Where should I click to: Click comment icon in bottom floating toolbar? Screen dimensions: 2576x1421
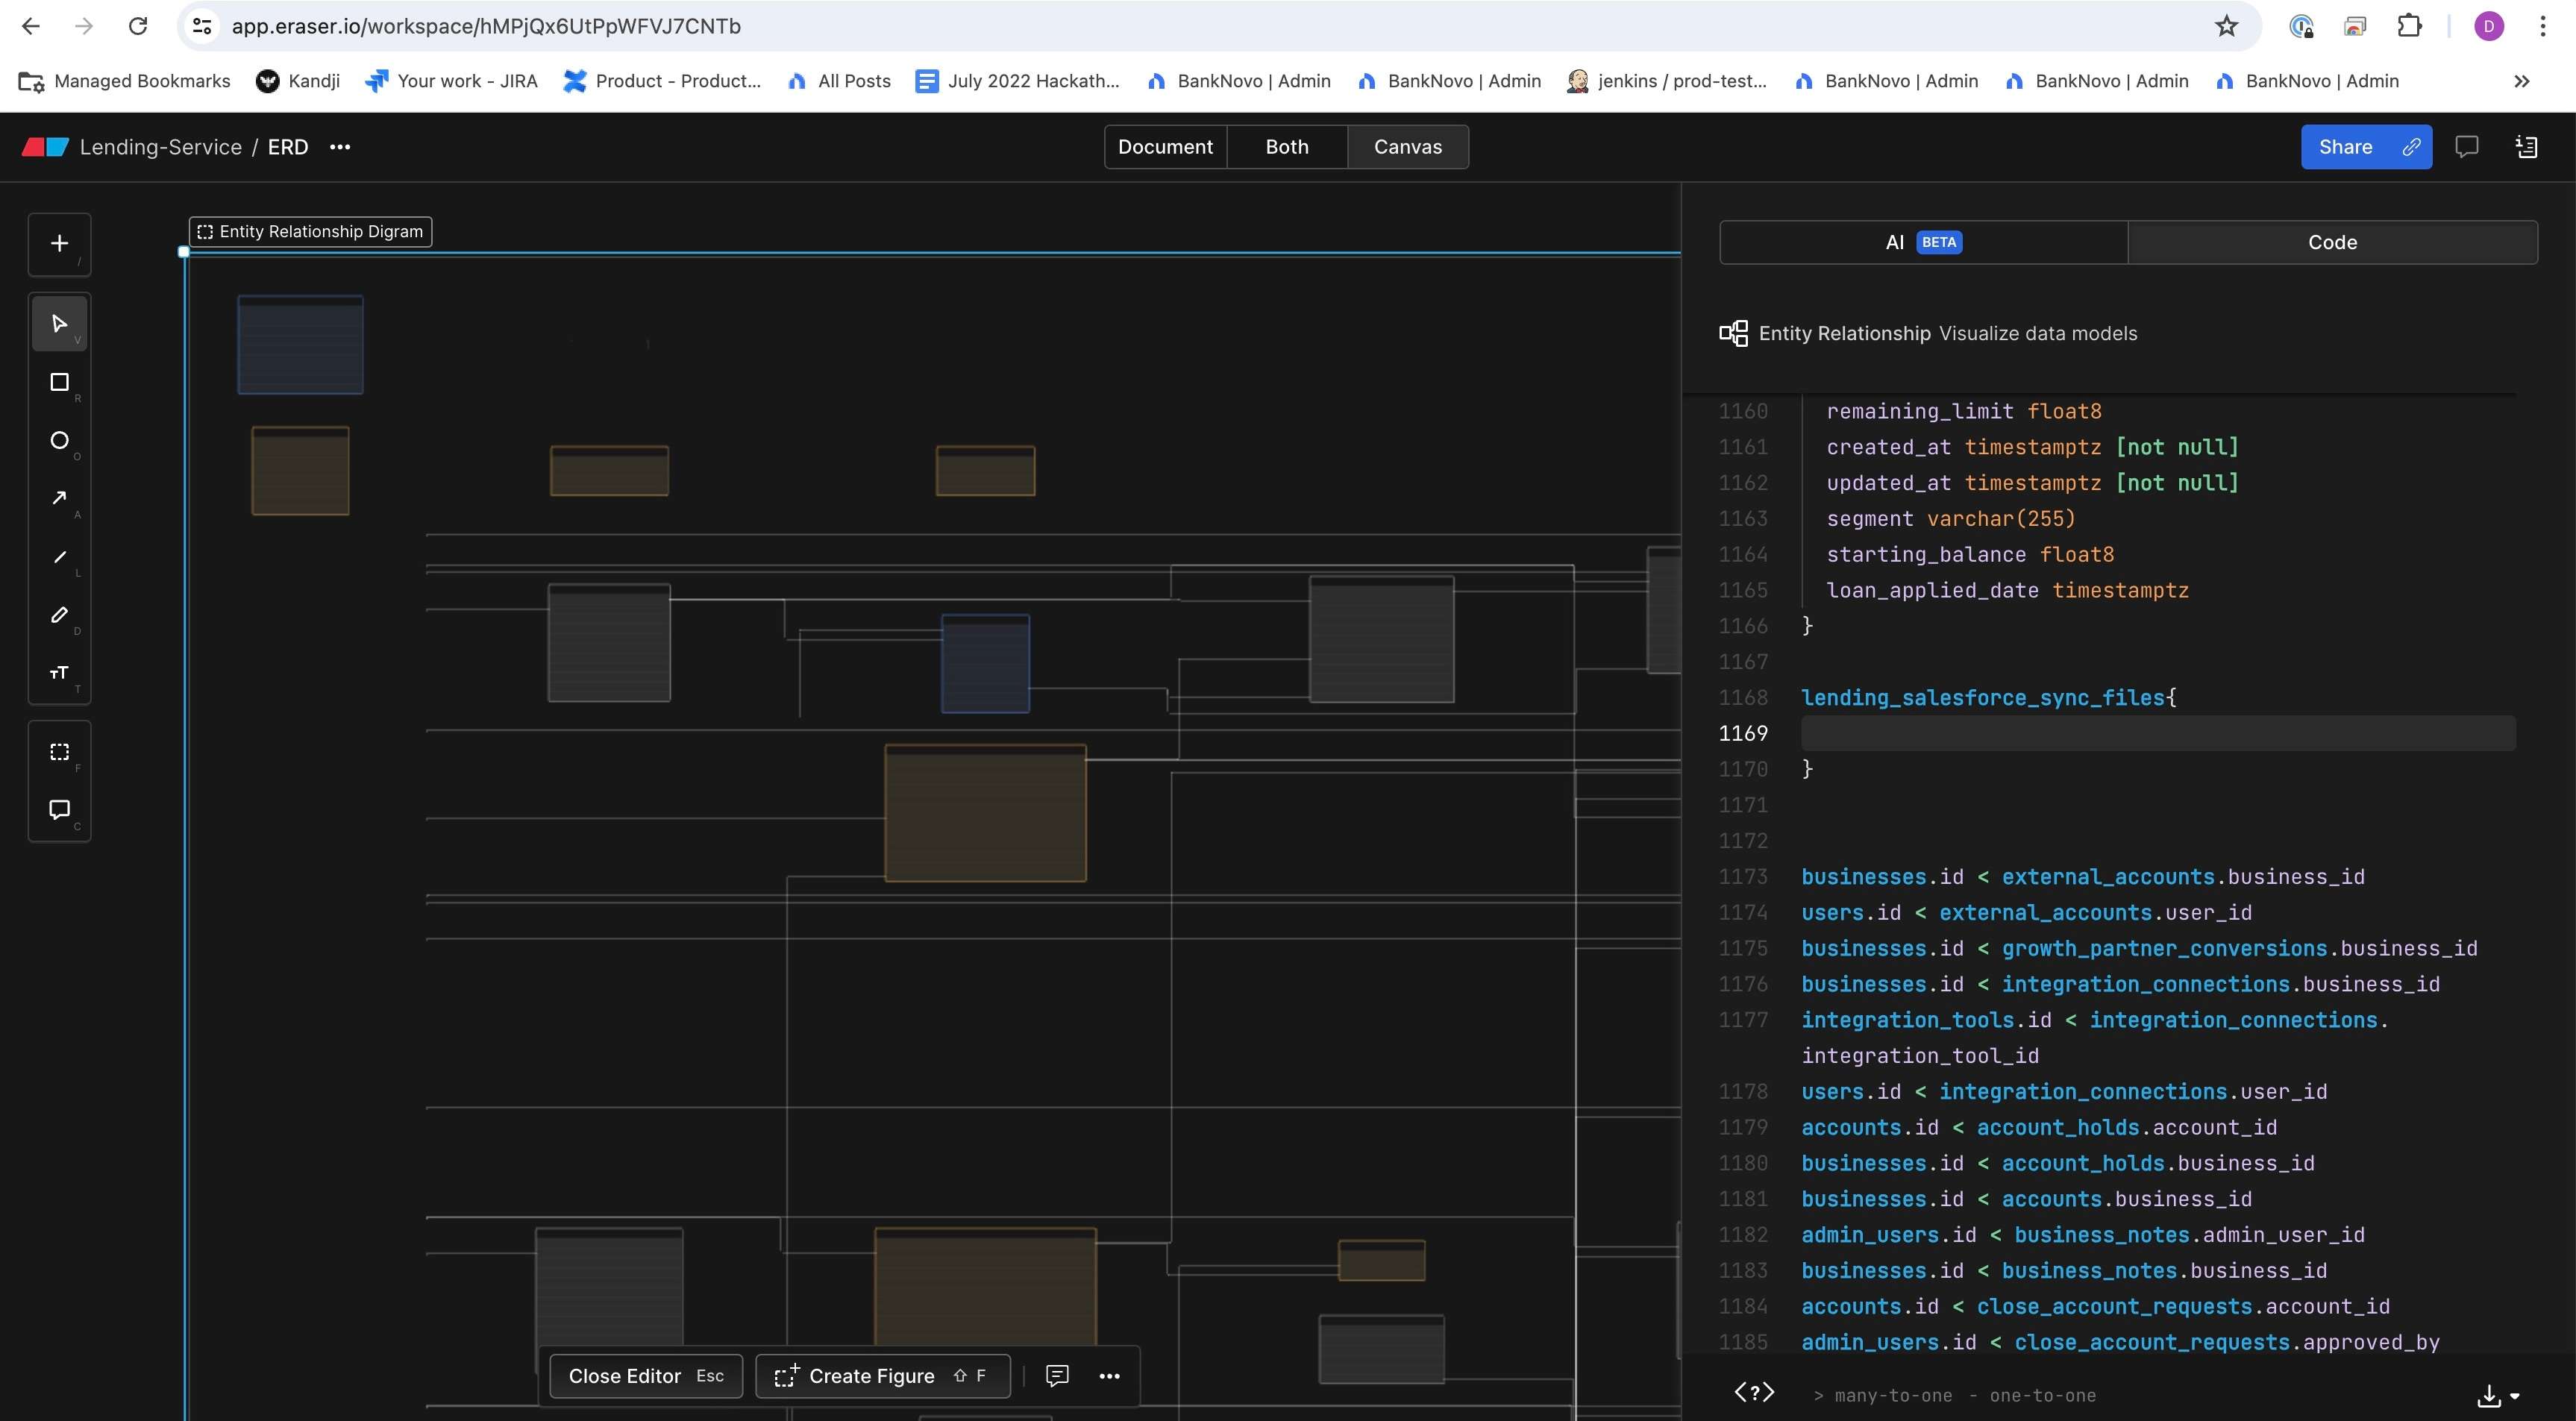pos(1057,1376)
